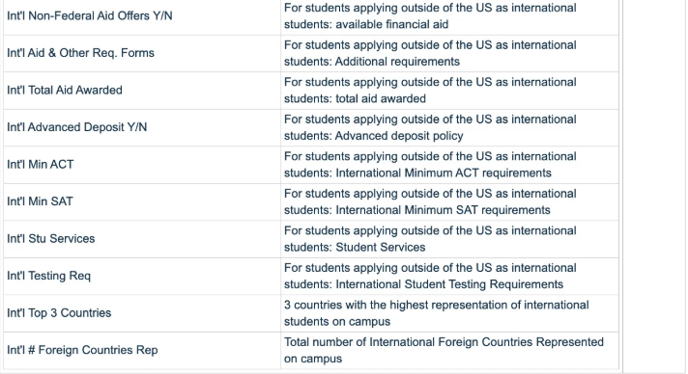The height and width of the screenshot is (374, 688).
Task: Select the 'Student Services' description cell
Action: point(450,239)
